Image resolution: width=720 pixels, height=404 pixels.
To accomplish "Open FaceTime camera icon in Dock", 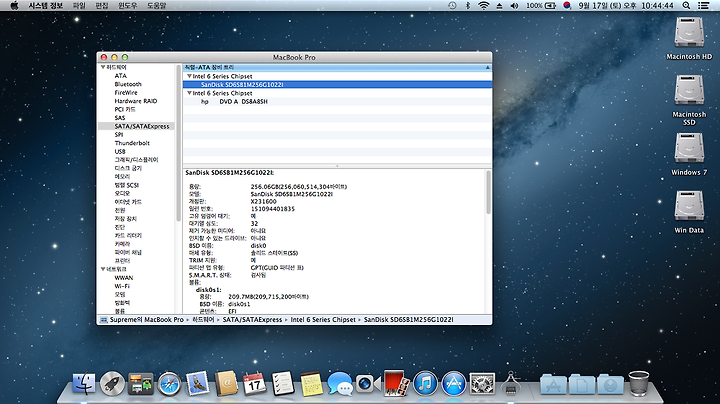I will [x=368, y=384].
